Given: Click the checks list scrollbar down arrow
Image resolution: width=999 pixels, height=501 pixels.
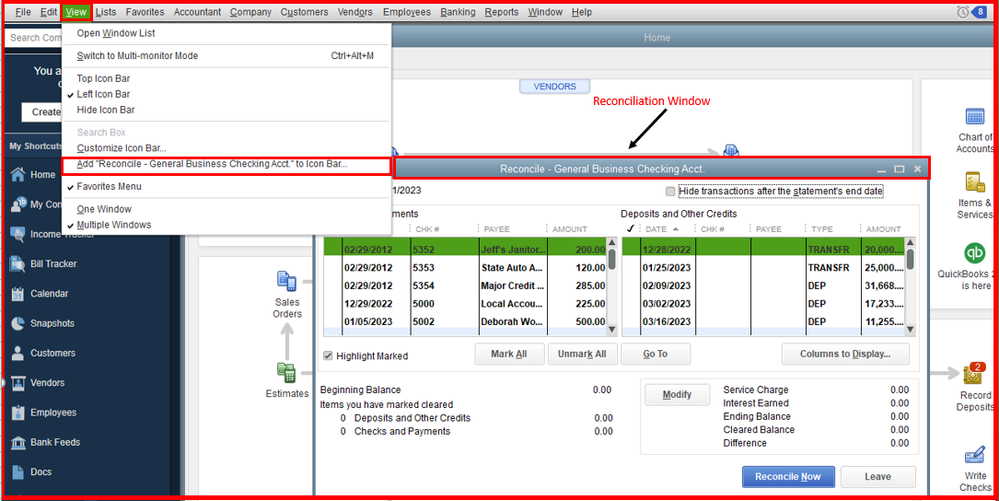Looking at the screenshot, I should tap(612, 330).
